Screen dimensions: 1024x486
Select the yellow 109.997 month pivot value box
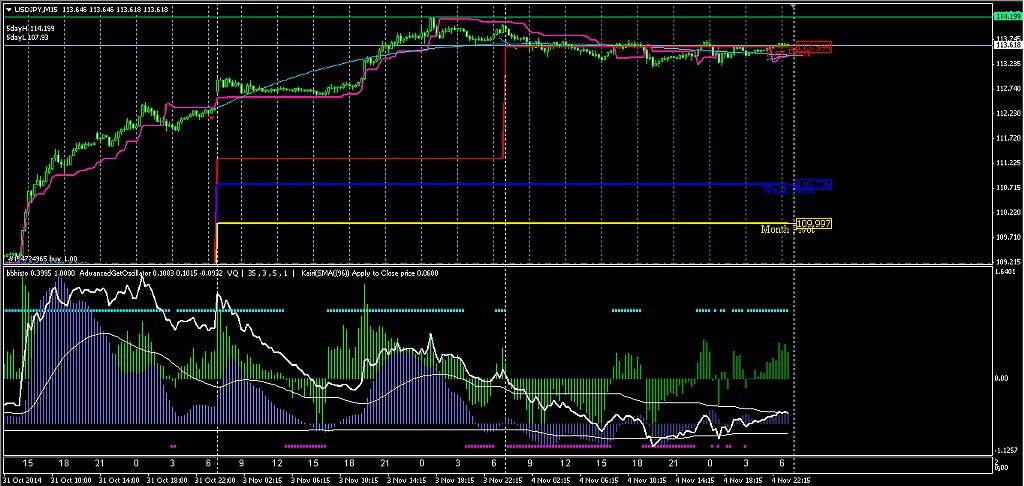[813, 223]
